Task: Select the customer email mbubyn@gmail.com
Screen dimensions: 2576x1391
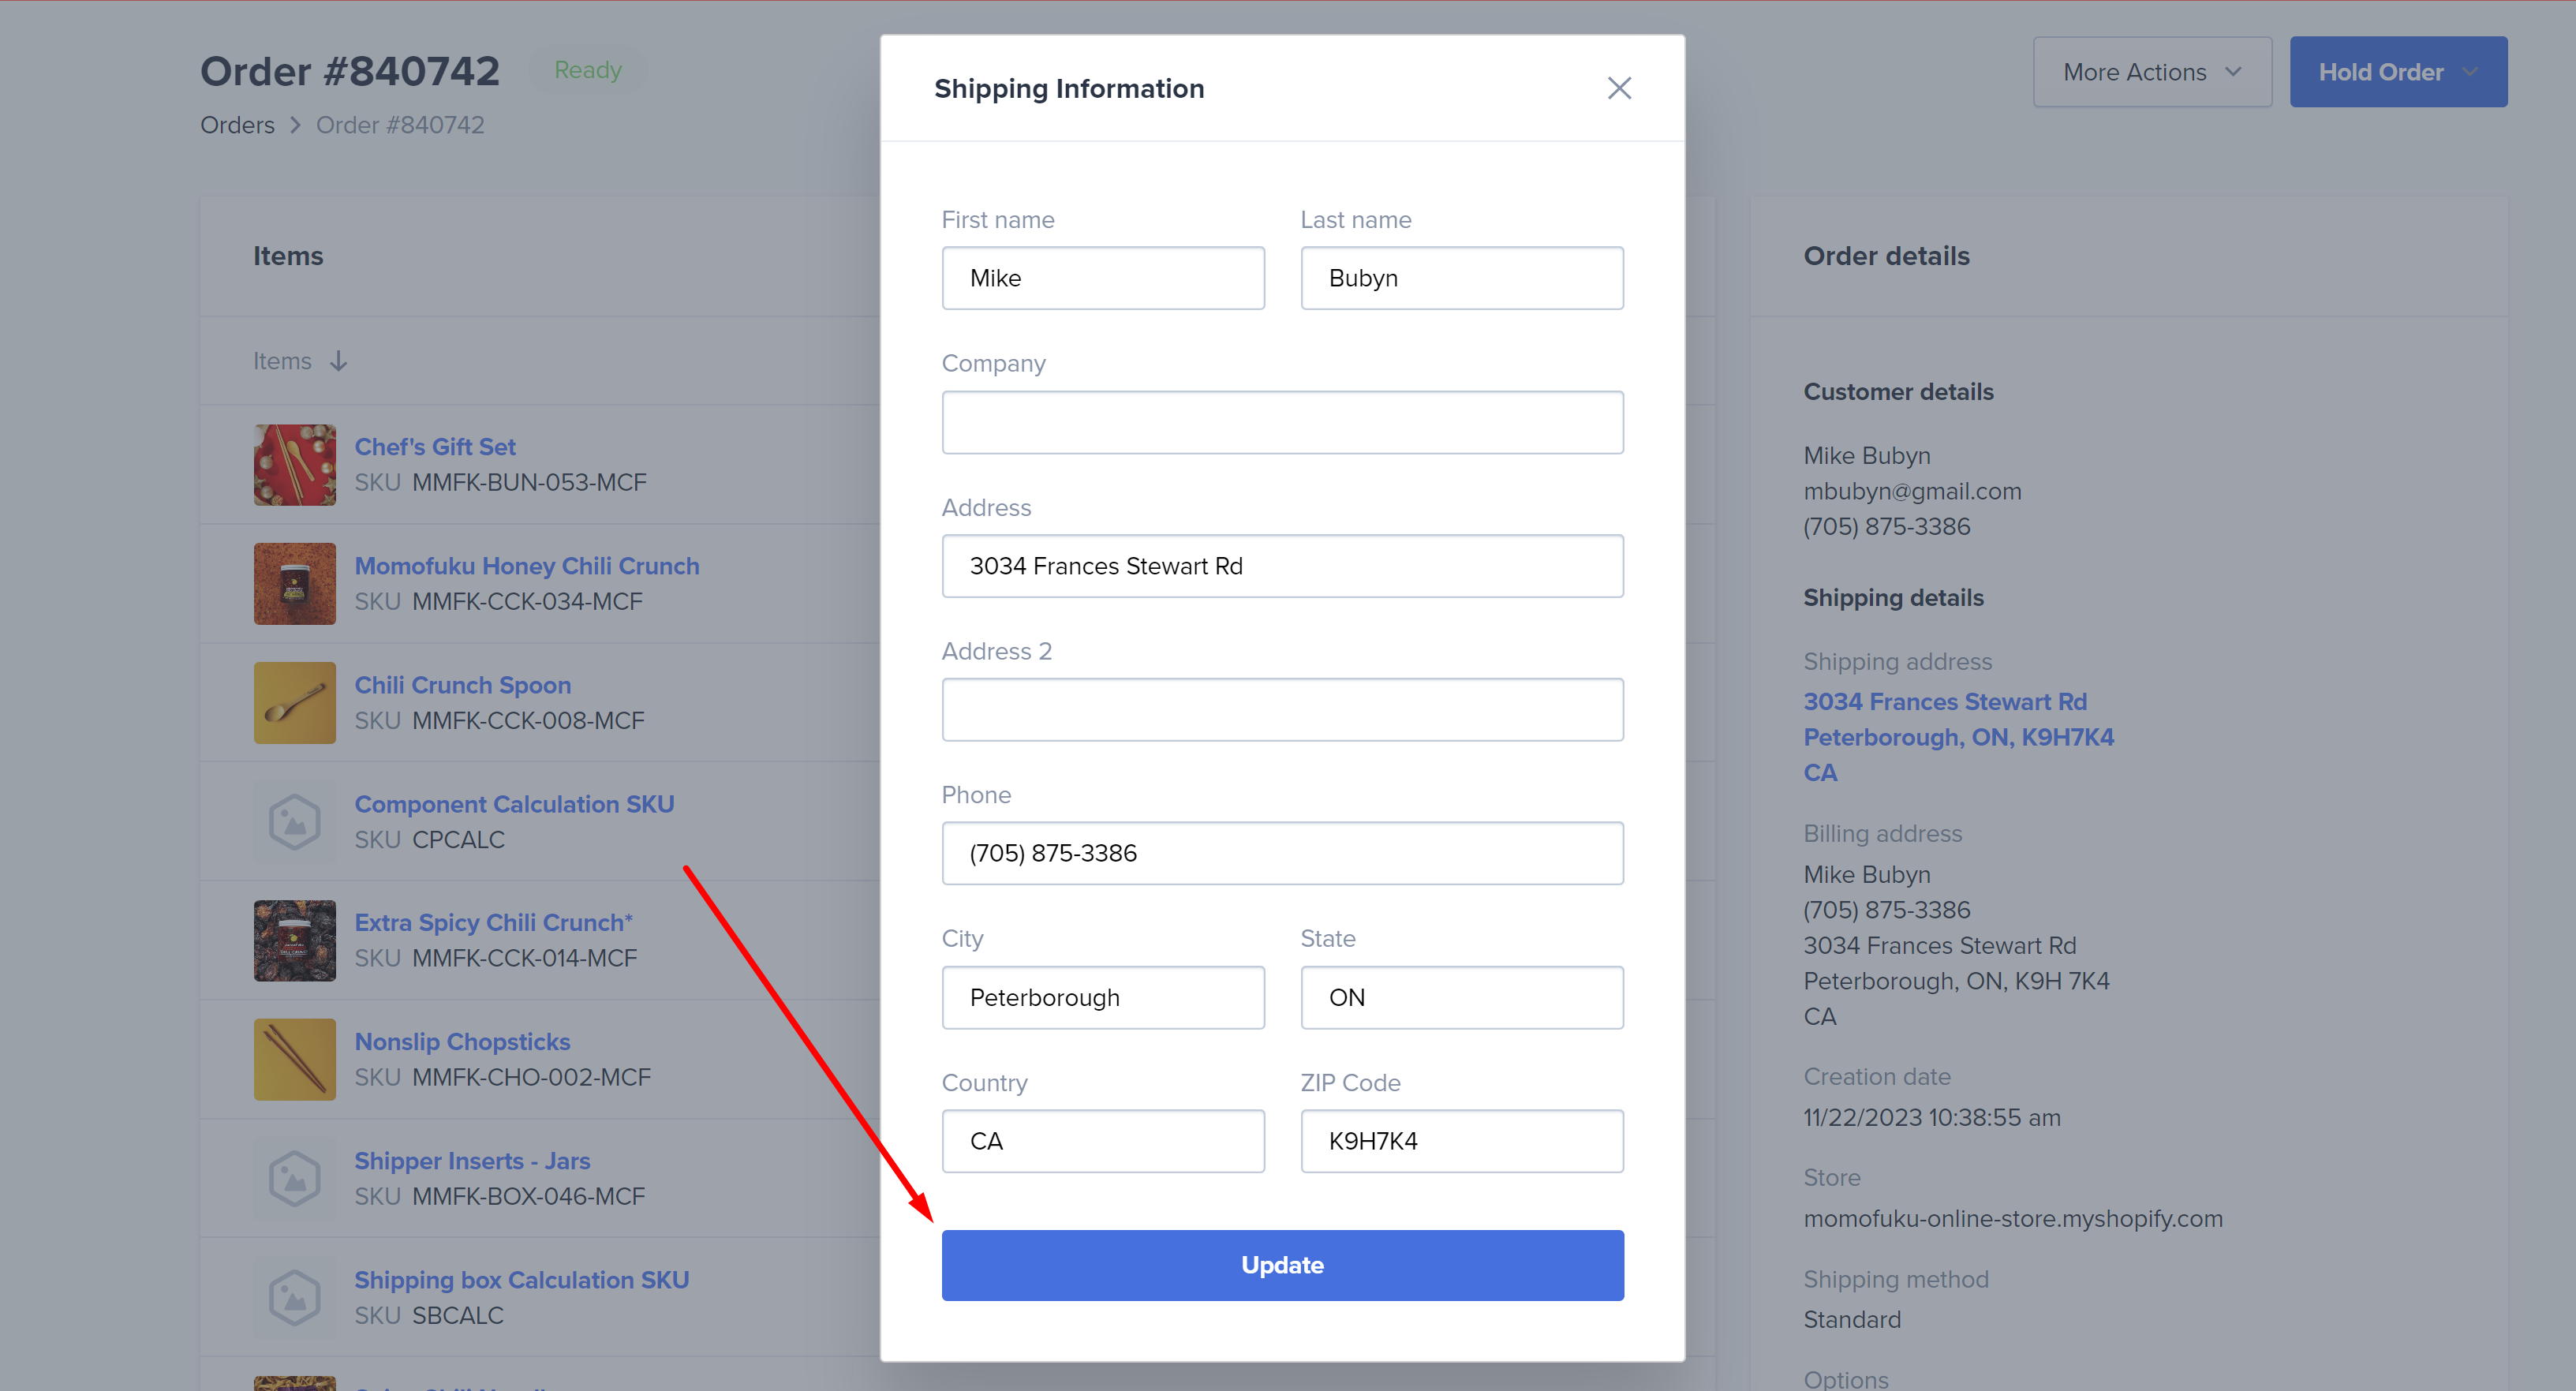Action: [x=1912, y=491]
